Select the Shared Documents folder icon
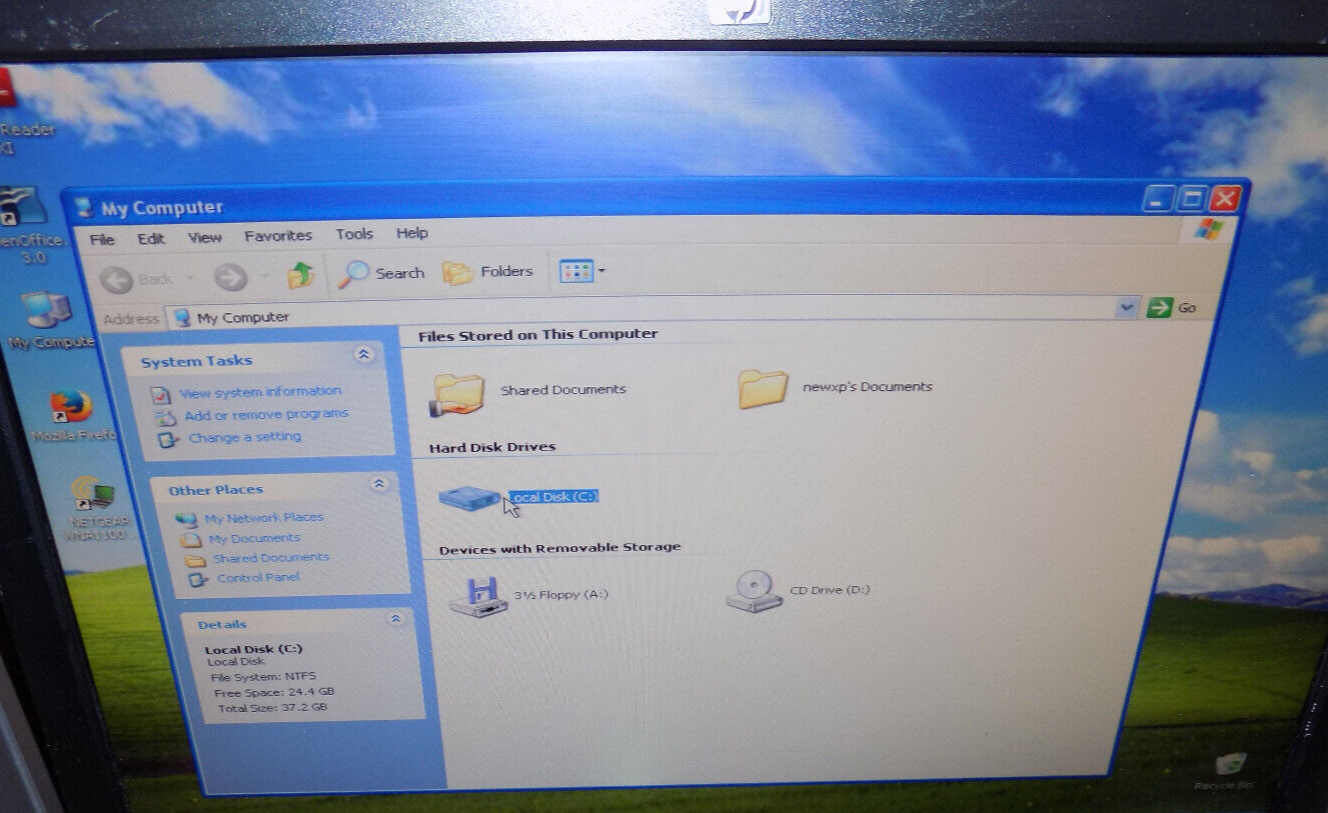The image size is (1328, 813). tap(457, 393)
